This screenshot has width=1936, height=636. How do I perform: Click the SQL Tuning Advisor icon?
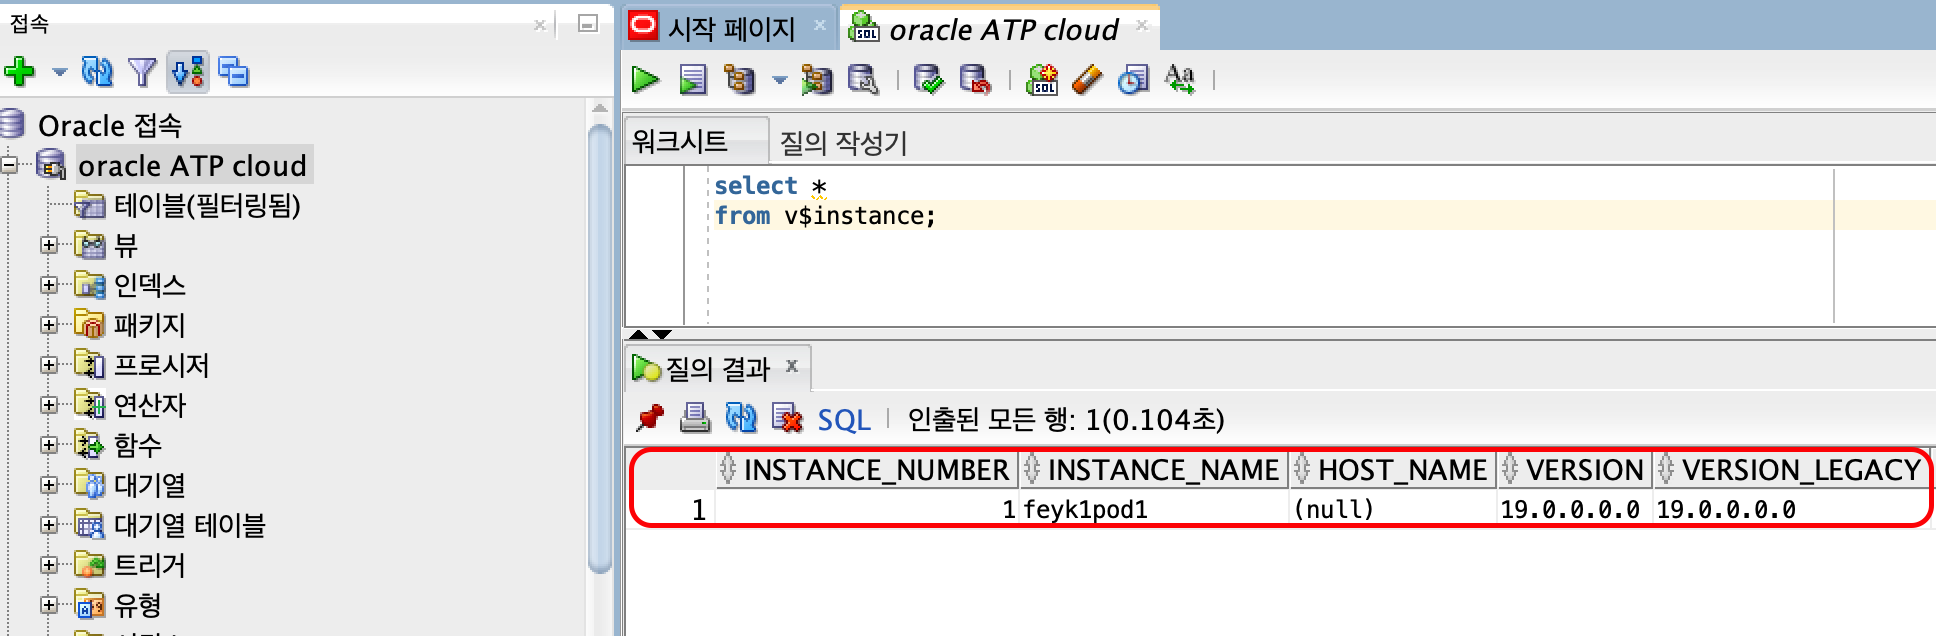[x=863, y=79]
